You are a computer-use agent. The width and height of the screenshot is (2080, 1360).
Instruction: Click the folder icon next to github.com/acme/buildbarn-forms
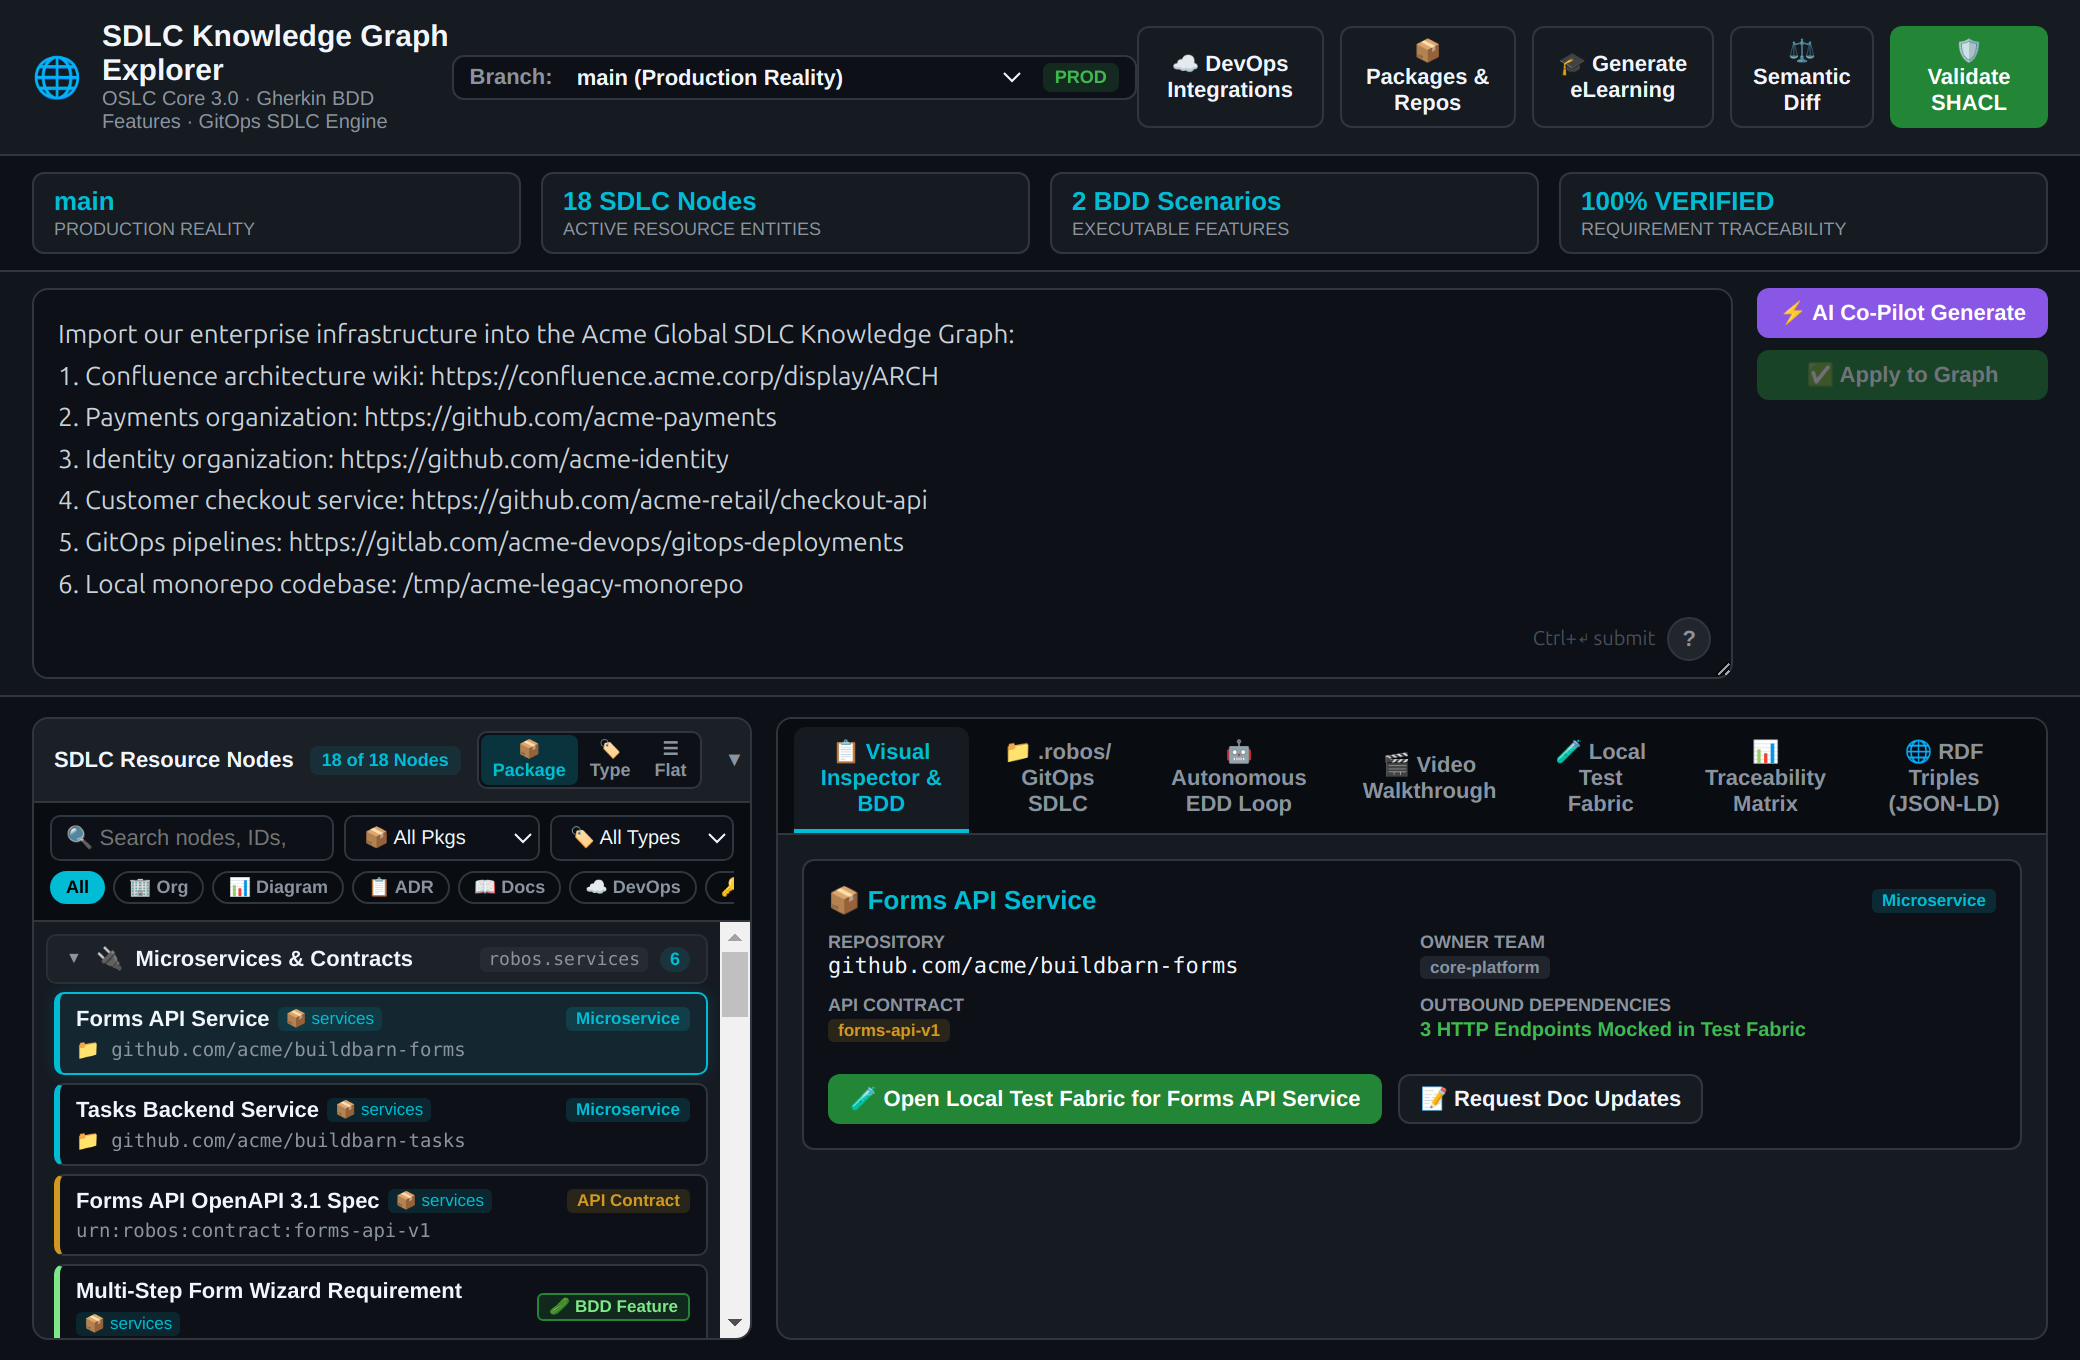click(88, 1050)
